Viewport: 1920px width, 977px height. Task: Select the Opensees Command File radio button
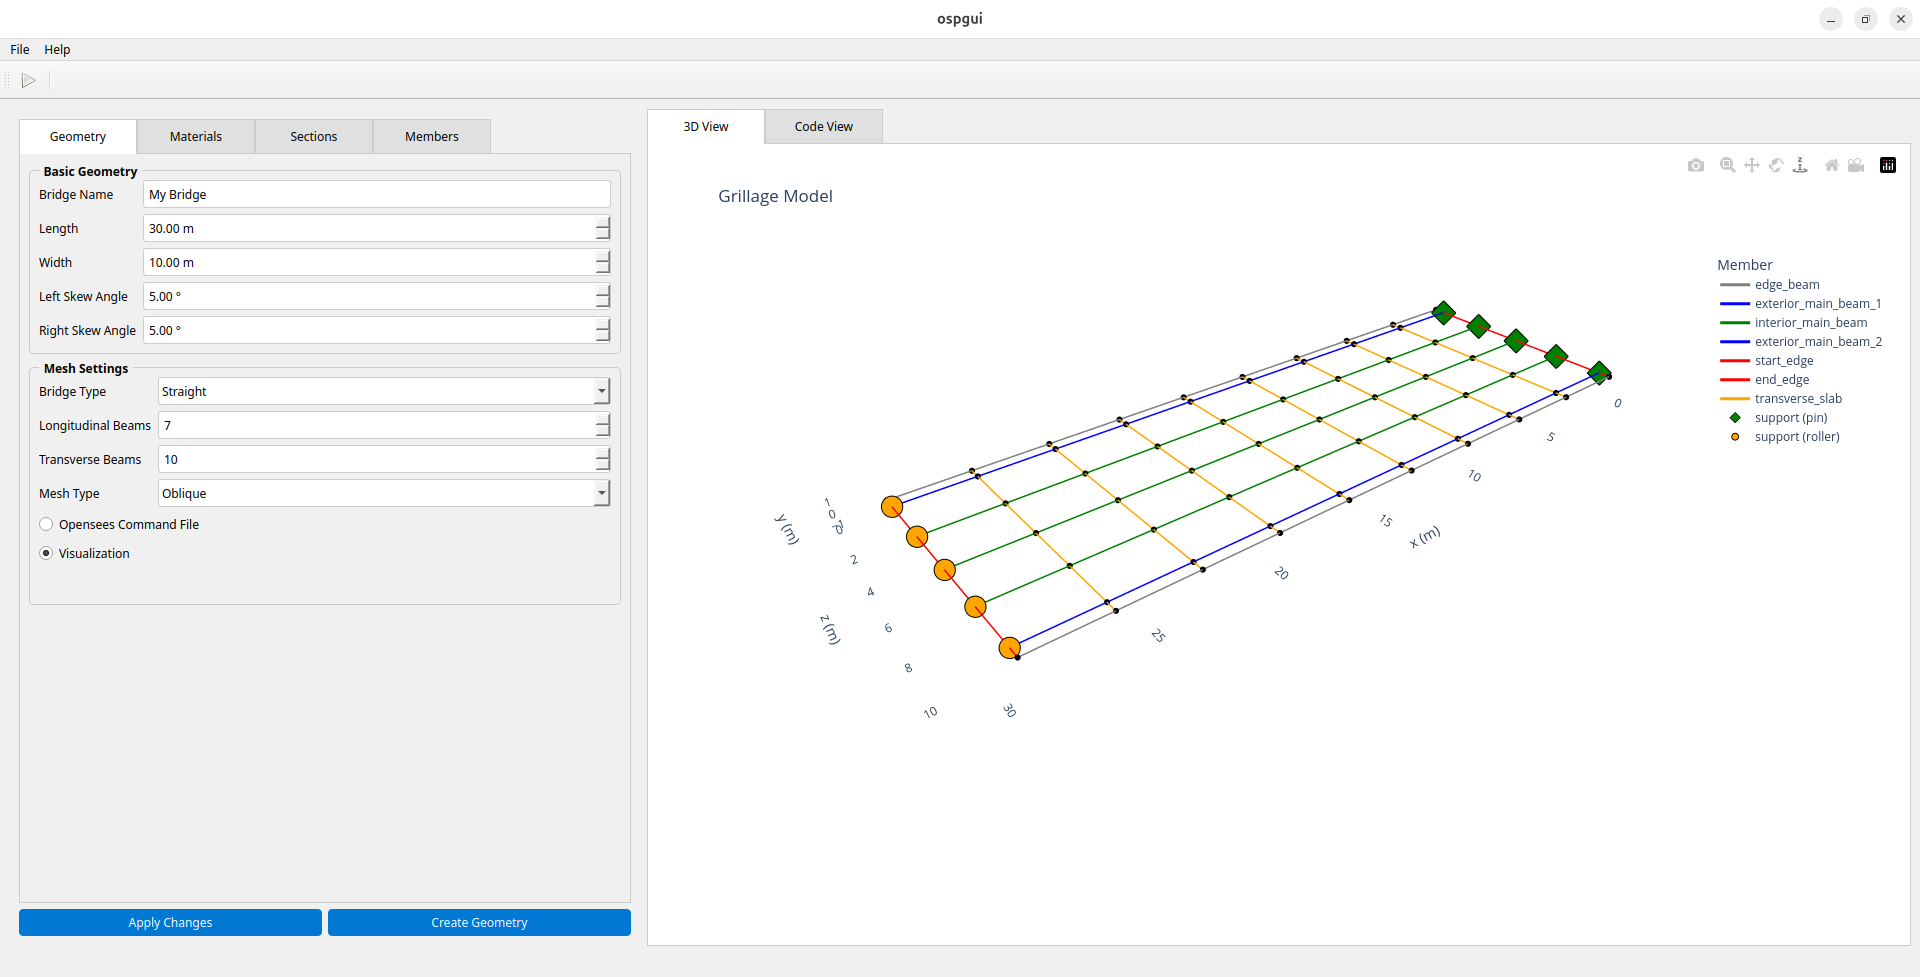coord(47,525)
